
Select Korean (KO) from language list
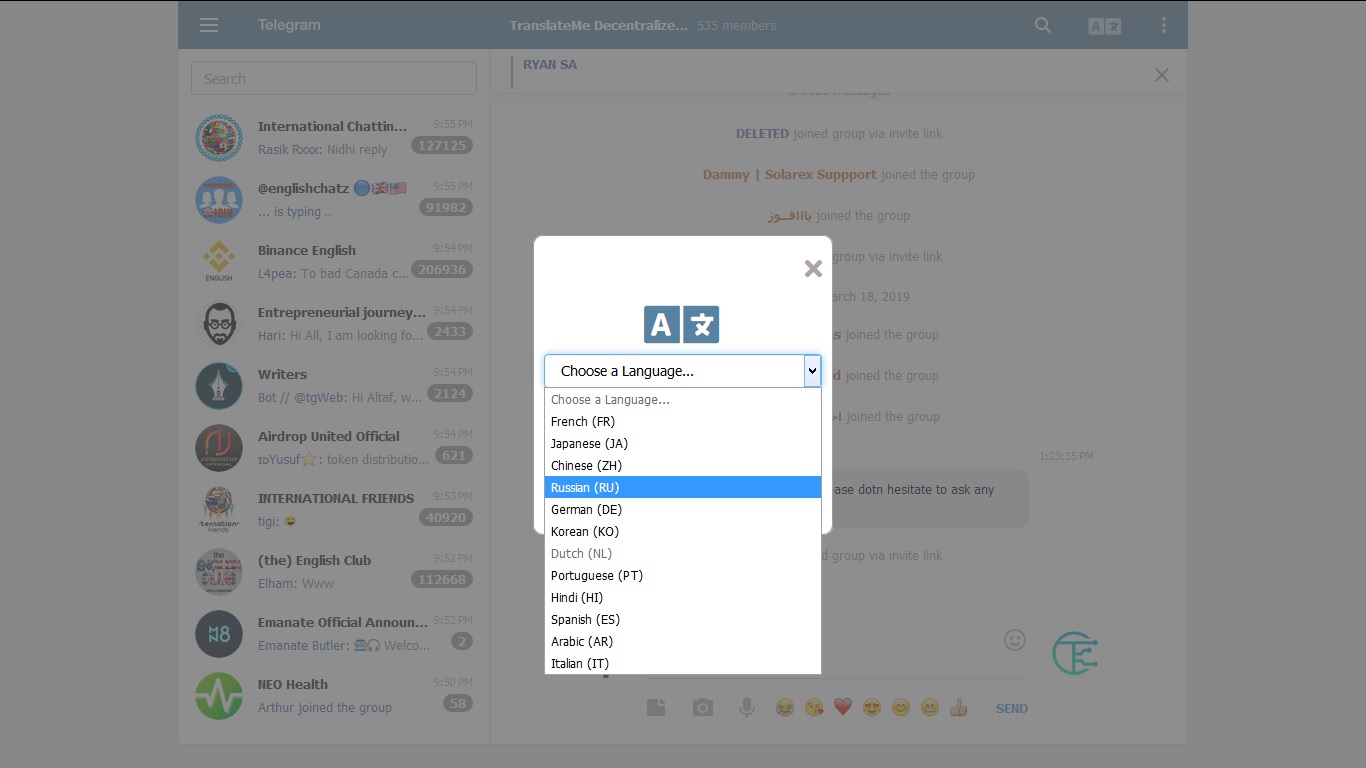(x=683, y=531)
